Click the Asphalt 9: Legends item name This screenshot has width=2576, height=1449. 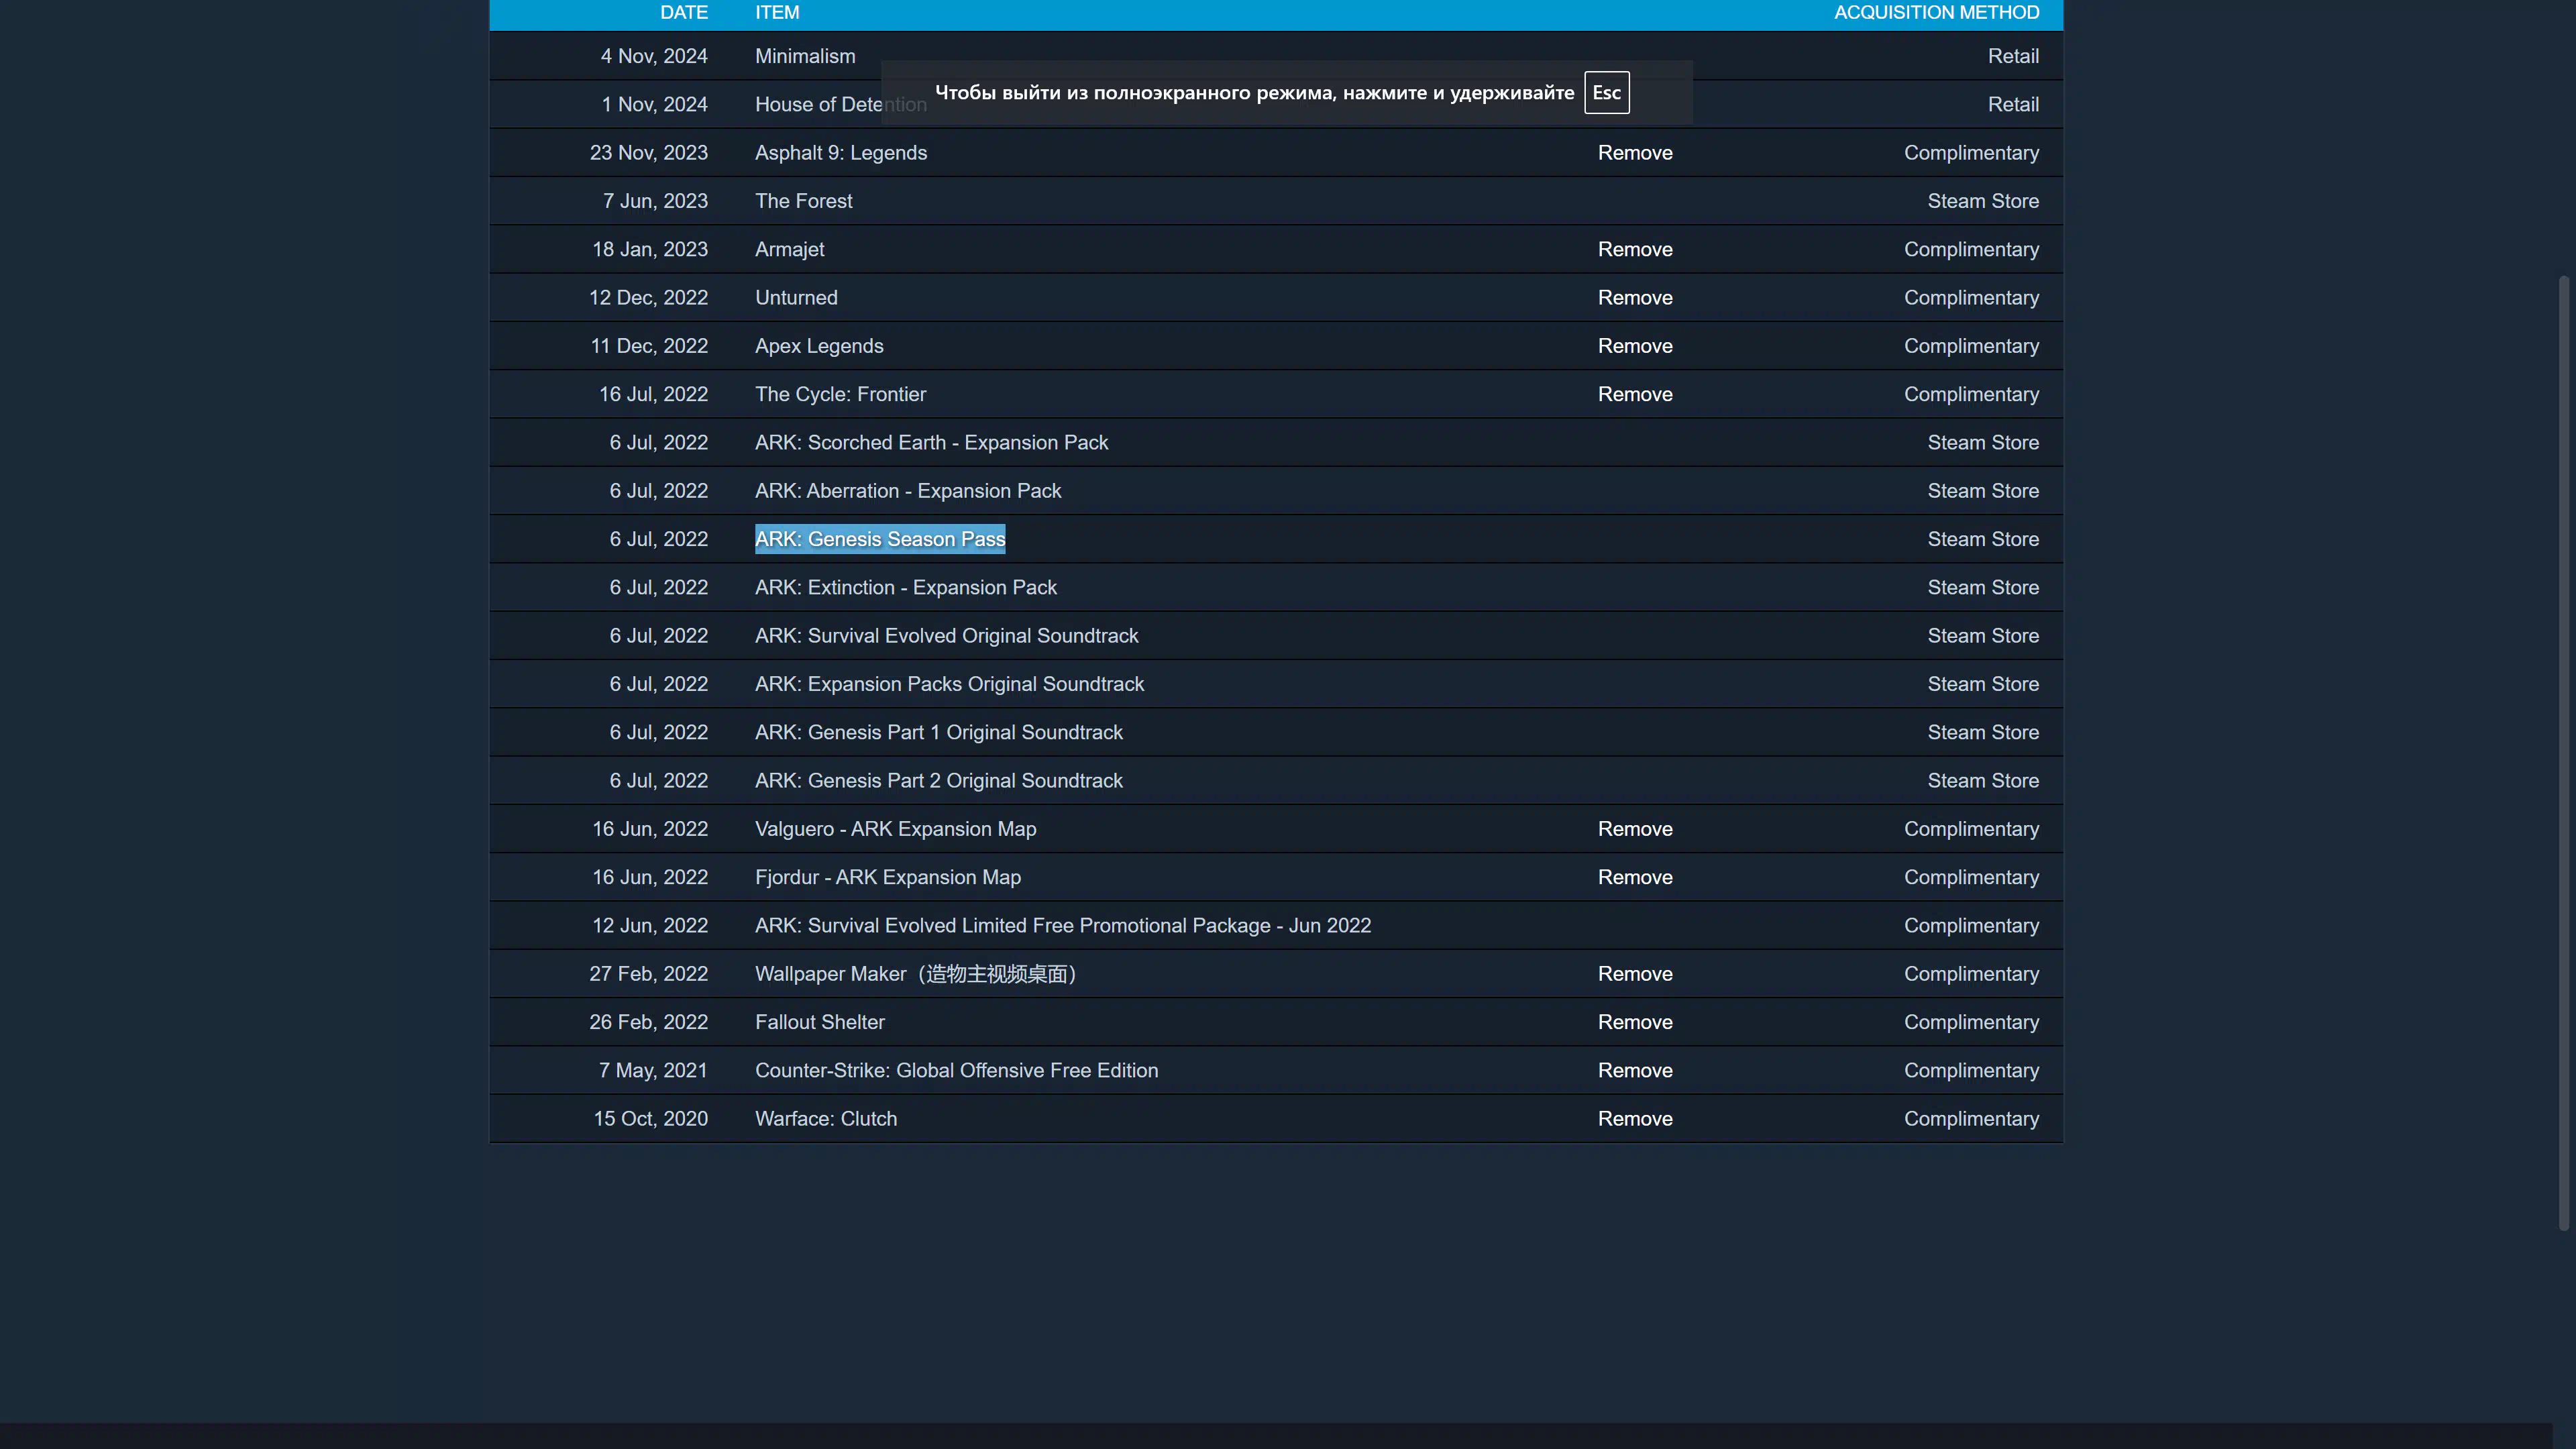pos(841,153)
